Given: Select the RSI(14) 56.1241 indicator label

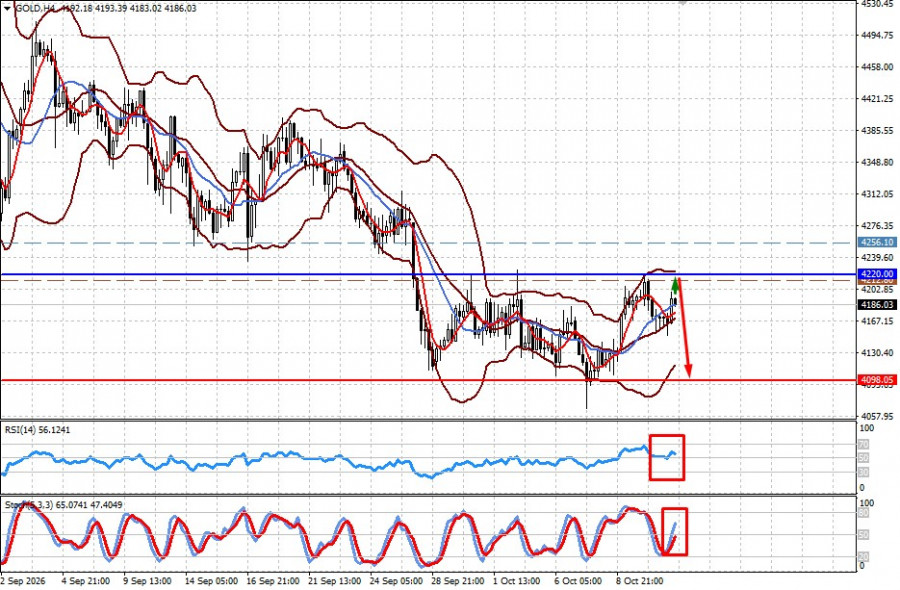Looking at the screenshot, I should pos(38,429).
